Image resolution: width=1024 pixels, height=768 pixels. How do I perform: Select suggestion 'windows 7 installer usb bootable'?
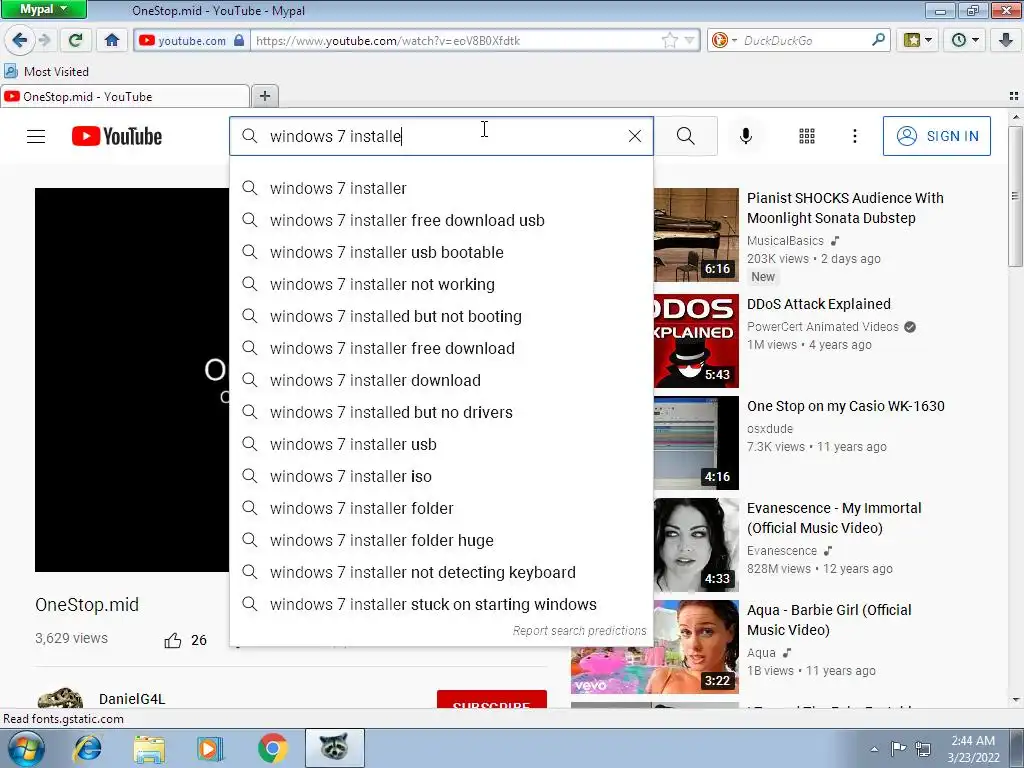(441, 252)
